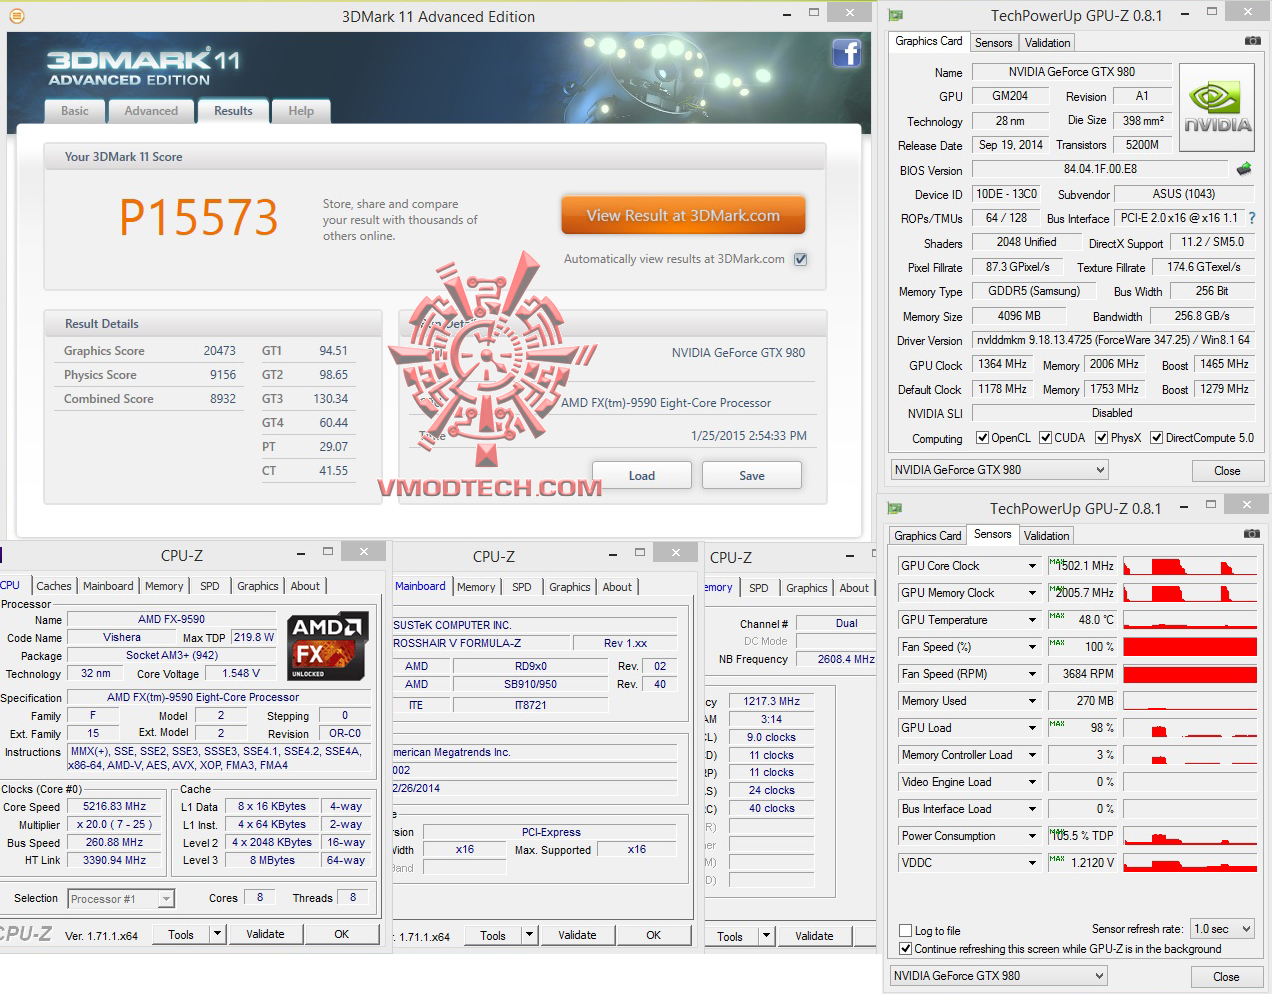
Task: Open the Power Consumption sensor dropdown
Action: 1033,836
